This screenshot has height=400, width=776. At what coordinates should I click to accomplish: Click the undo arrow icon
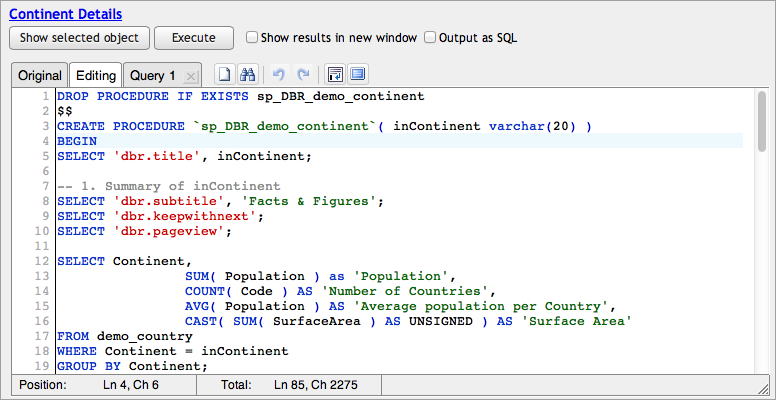click(x=279, y=75)
